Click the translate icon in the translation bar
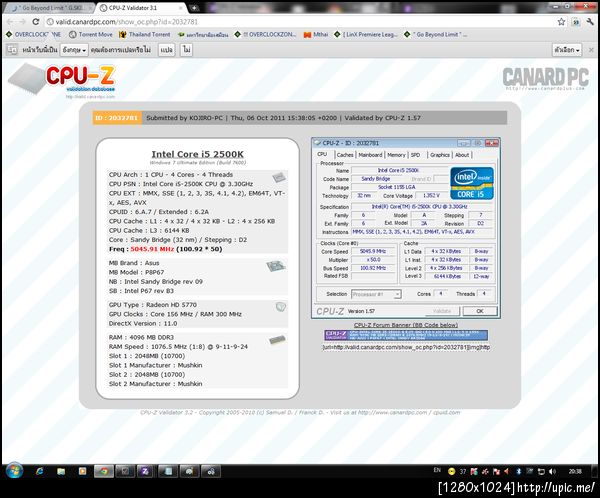Image resolution: width=600 pixels, height=498 pixels. (x=12, y=50)
